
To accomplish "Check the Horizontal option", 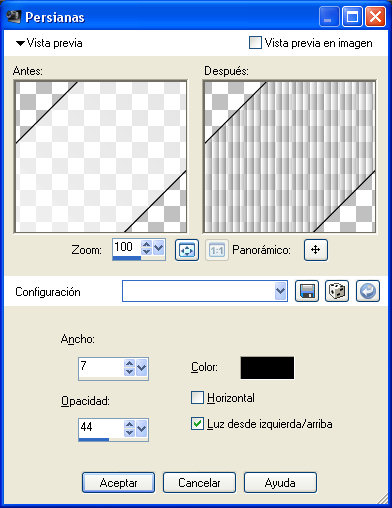I will (197, 398).
